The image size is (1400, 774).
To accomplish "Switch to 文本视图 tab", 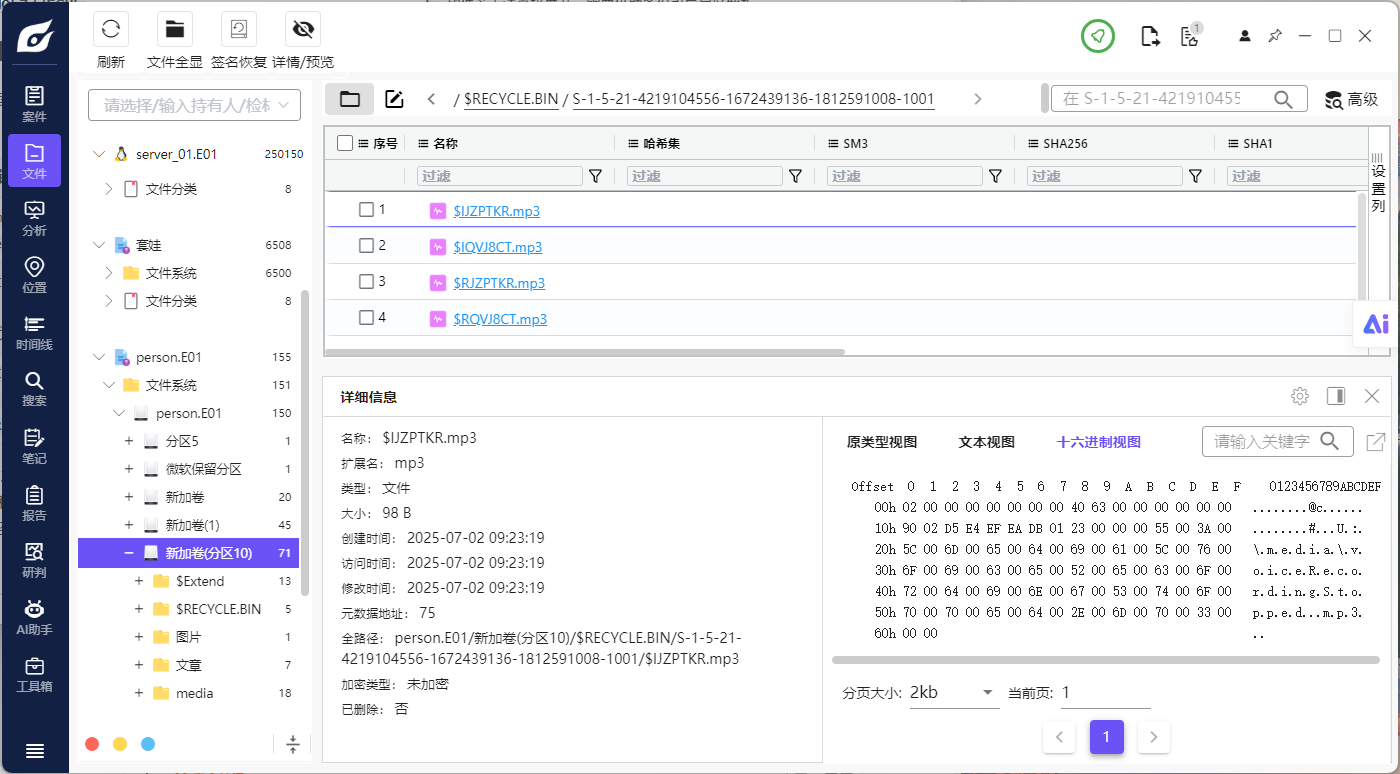I will click(x=987, y=442).
